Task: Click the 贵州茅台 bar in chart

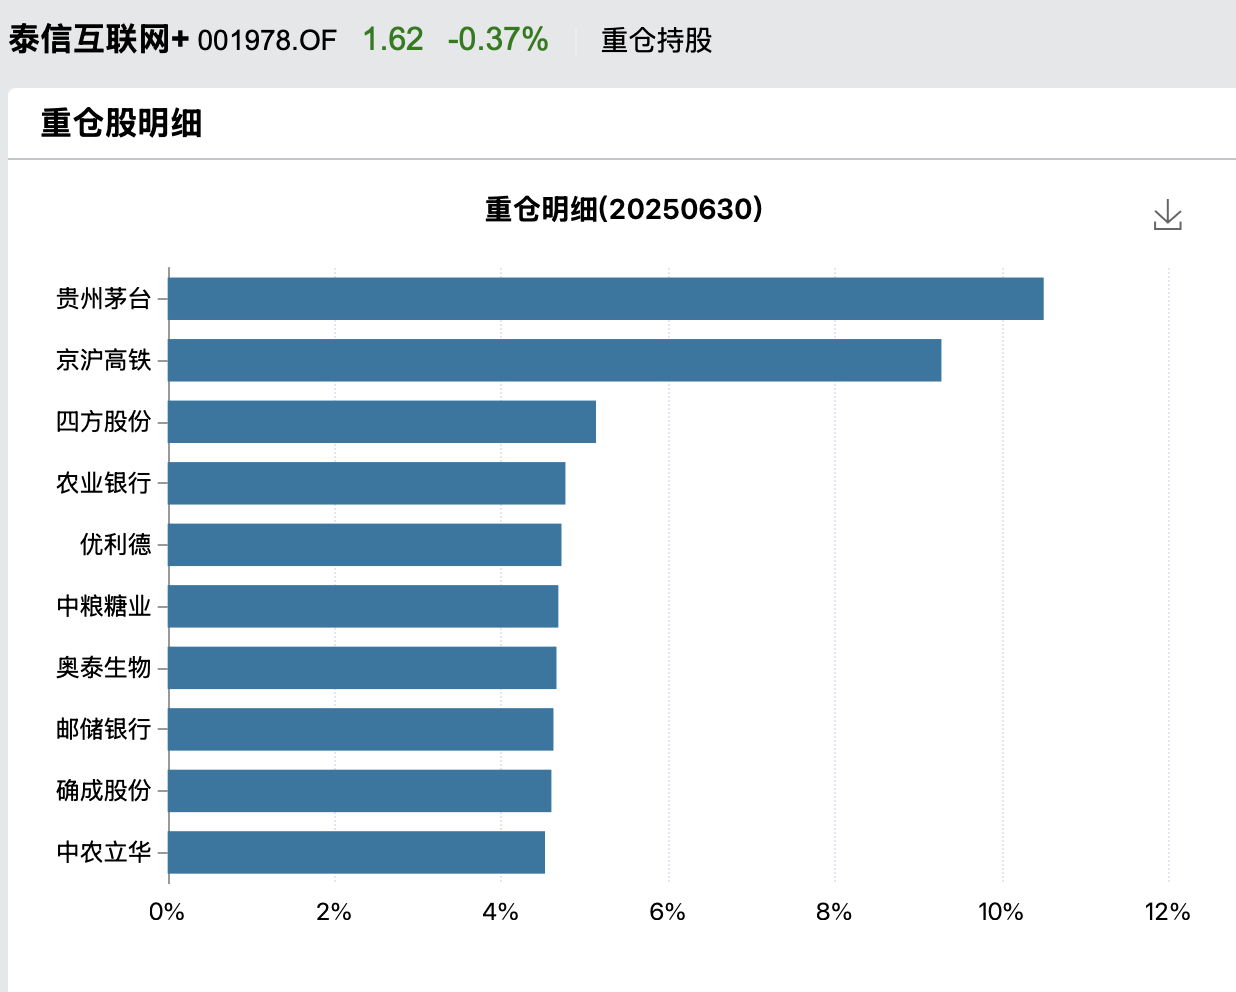Action: pos(605,299)
